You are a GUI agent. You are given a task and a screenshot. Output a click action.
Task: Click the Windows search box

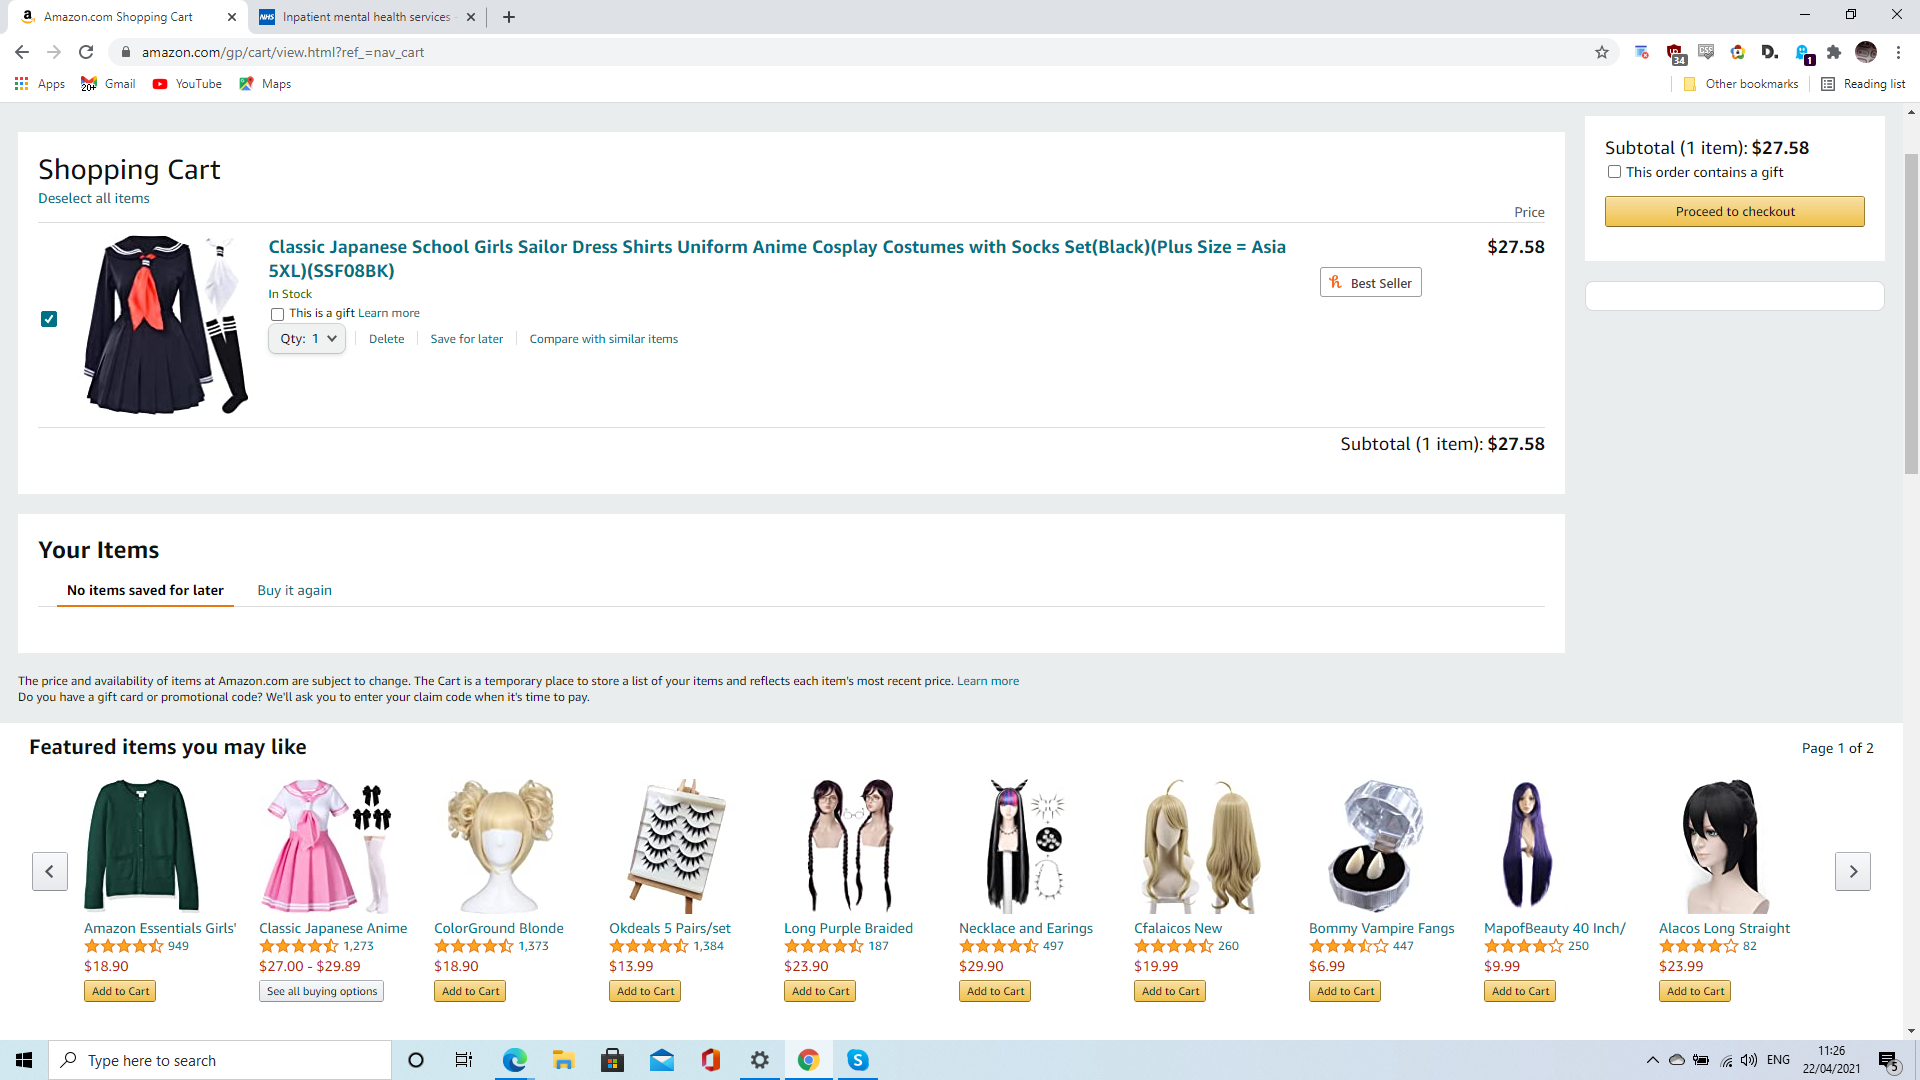(x=220, y=1060)
